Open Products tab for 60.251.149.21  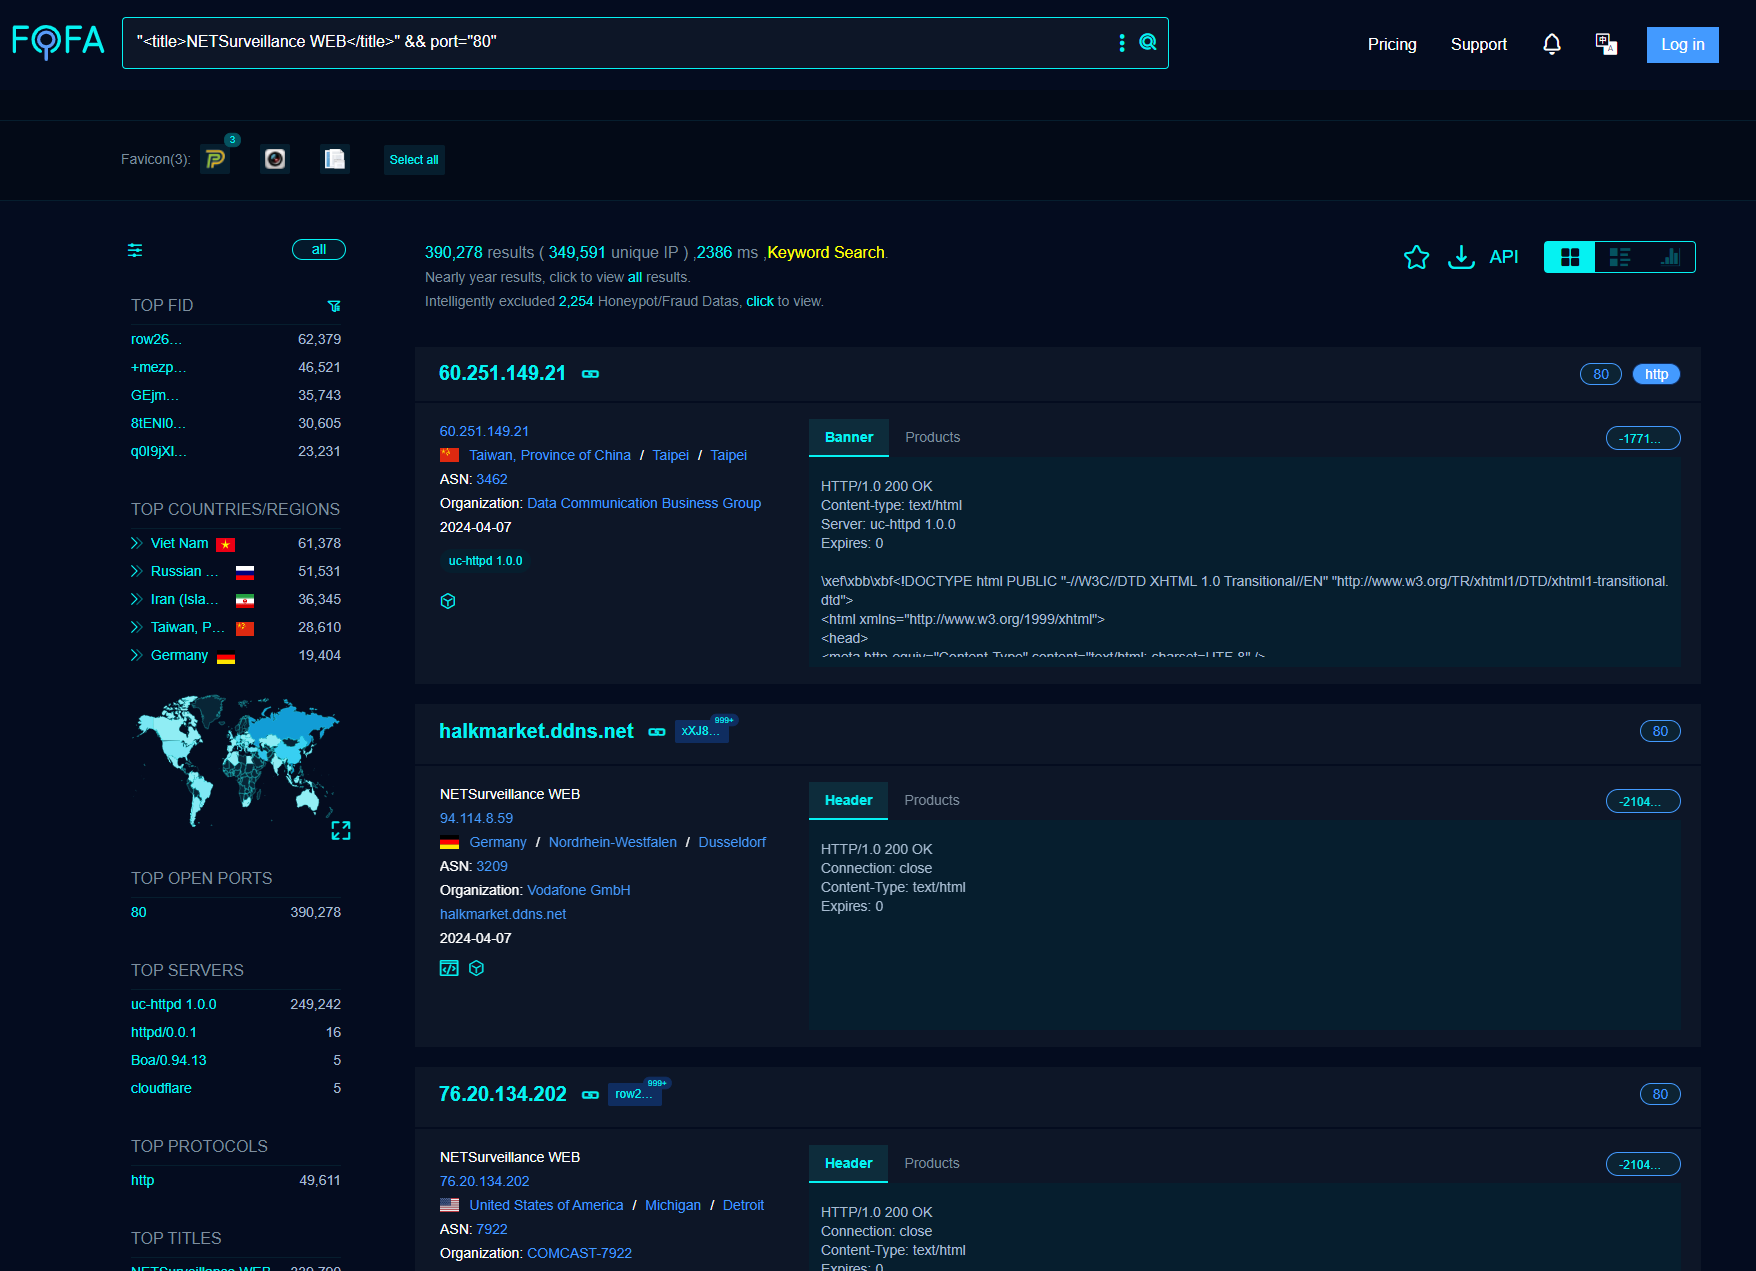932,437
